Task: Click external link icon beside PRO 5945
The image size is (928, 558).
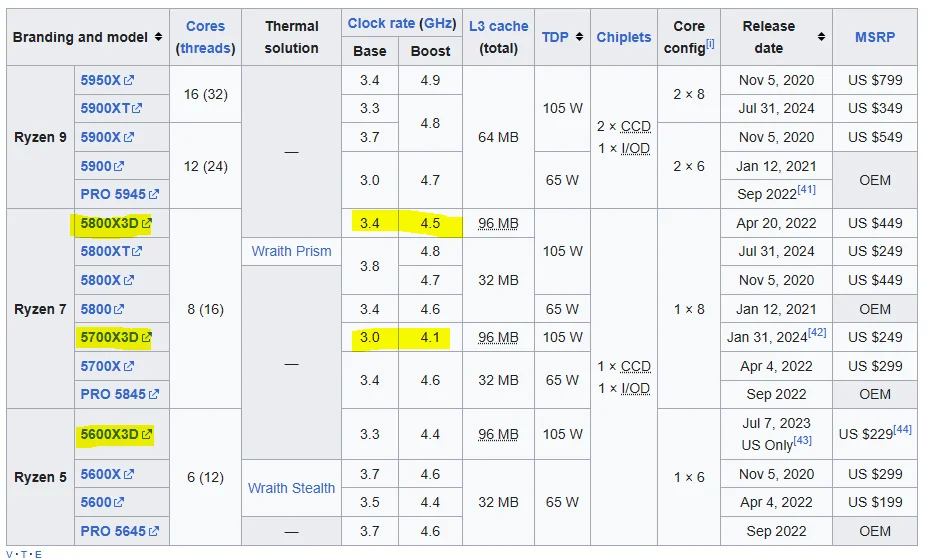Action: pos(154,194)
